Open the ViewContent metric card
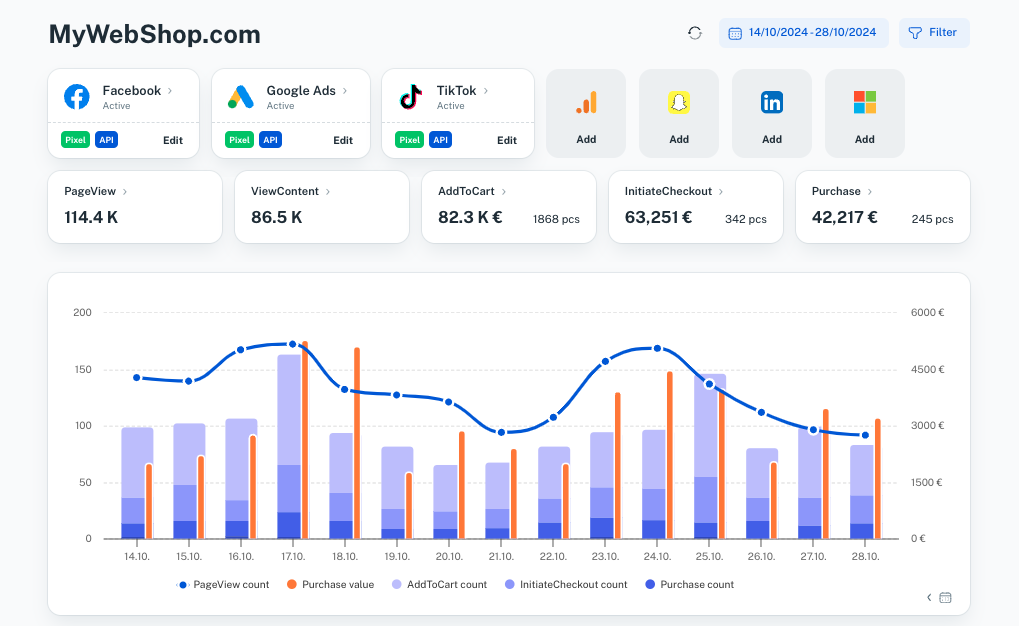This screenshot has height=626, width=1019. pos(322,207)
